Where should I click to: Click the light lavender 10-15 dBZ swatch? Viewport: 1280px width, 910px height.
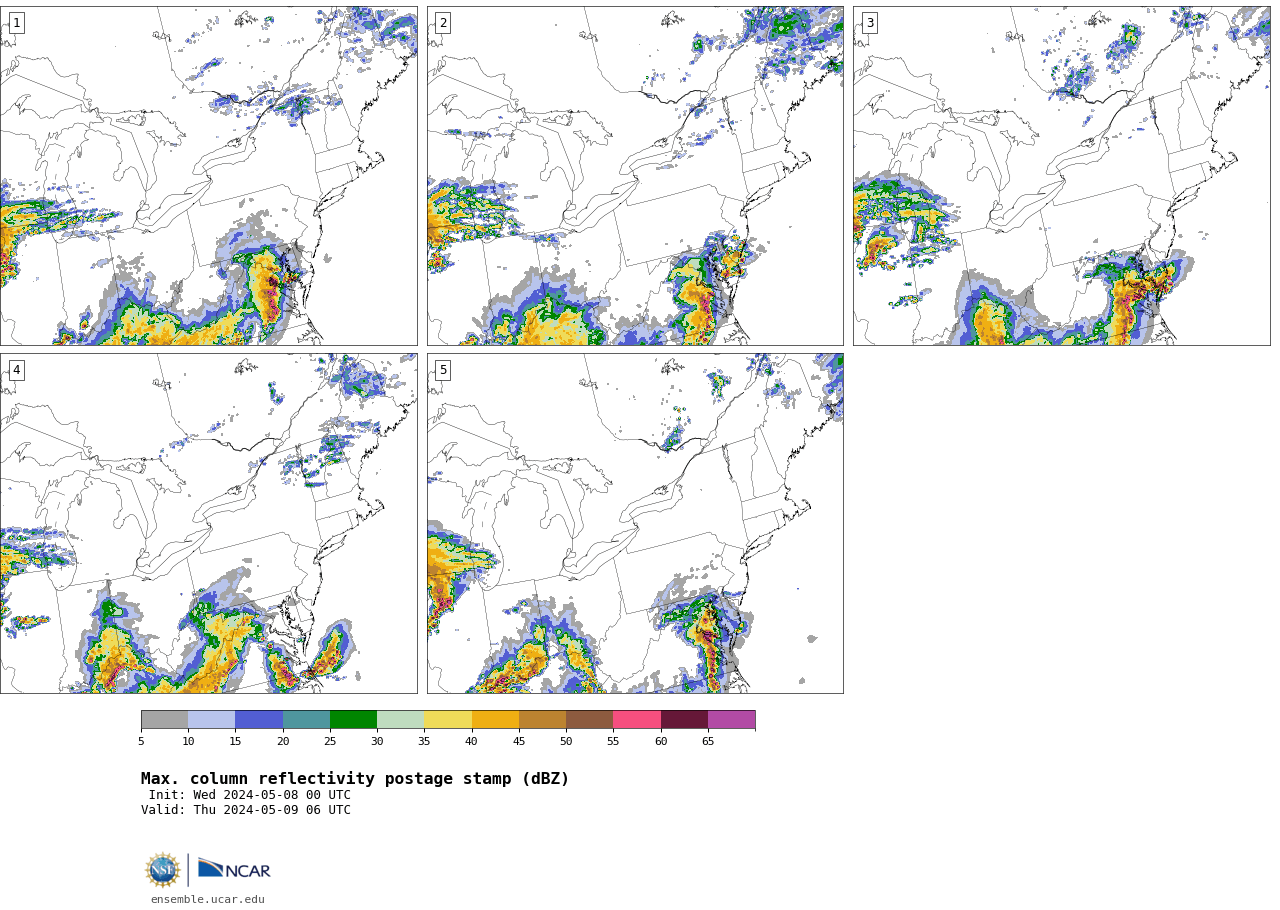[211, 720]
